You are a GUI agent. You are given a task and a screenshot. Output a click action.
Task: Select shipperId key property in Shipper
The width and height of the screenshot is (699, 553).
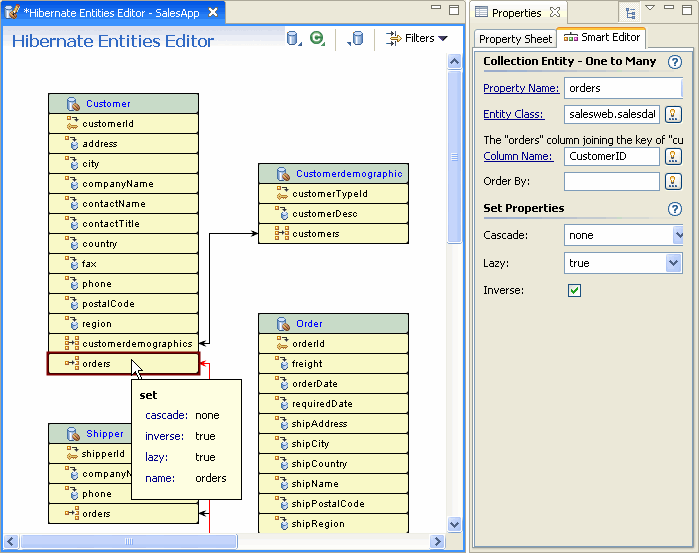pos(90,454)
